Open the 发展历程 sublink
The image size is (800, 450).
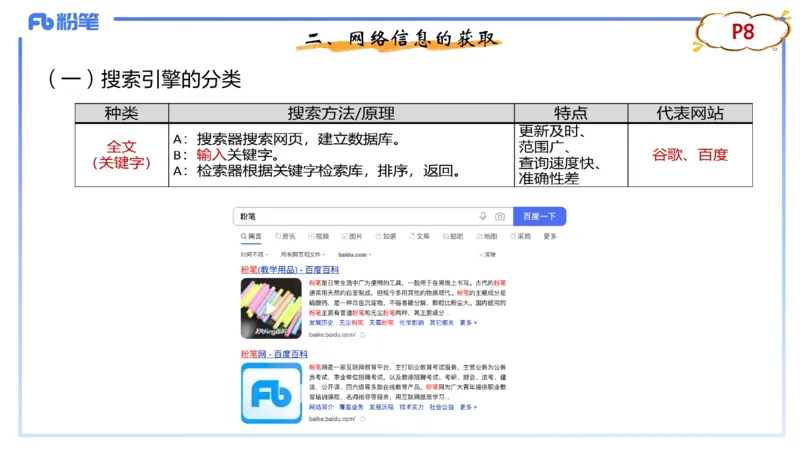click(381, 407)
